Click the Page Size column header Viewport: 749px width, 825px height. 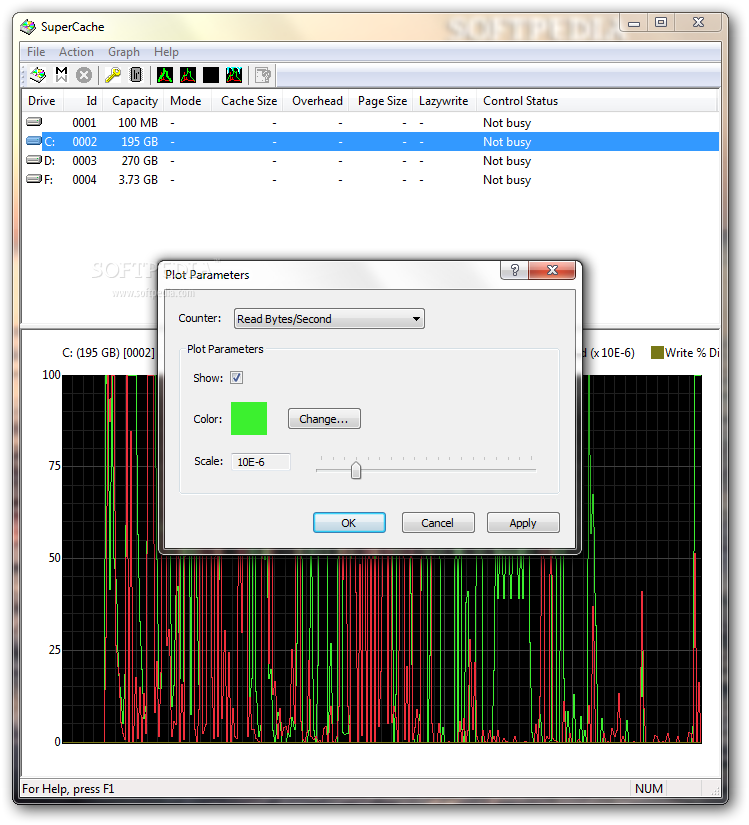click(x=381, y=100)
